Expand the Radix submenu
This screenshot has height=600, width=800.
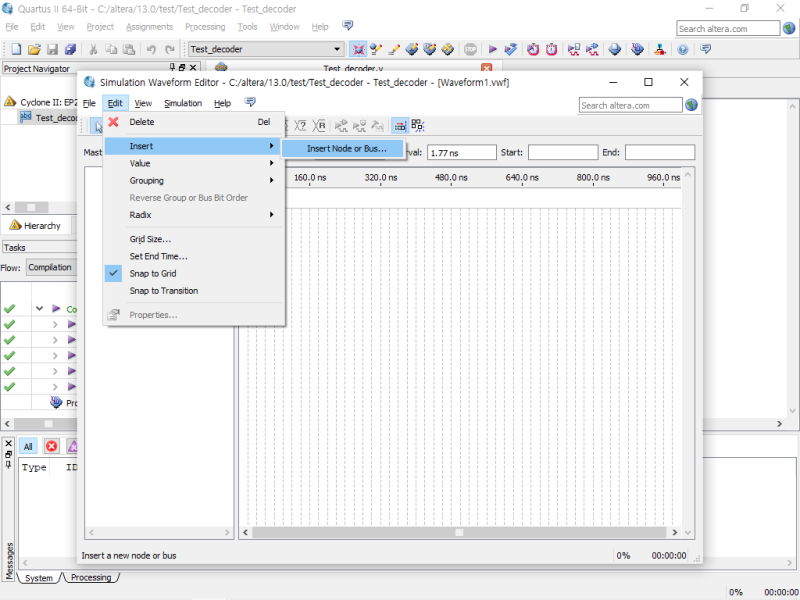coord(143,214)
